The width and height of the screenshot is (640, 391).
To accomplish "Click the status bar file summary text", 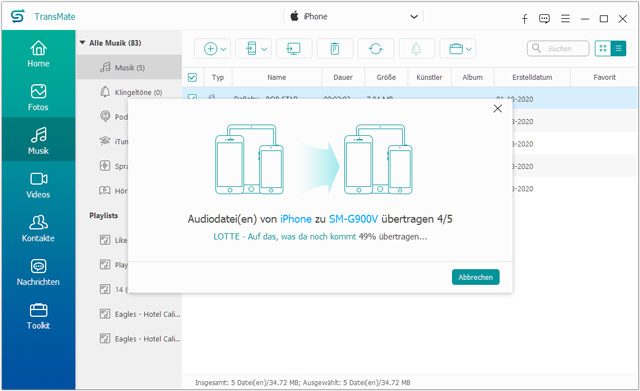I will pos(302,382).
